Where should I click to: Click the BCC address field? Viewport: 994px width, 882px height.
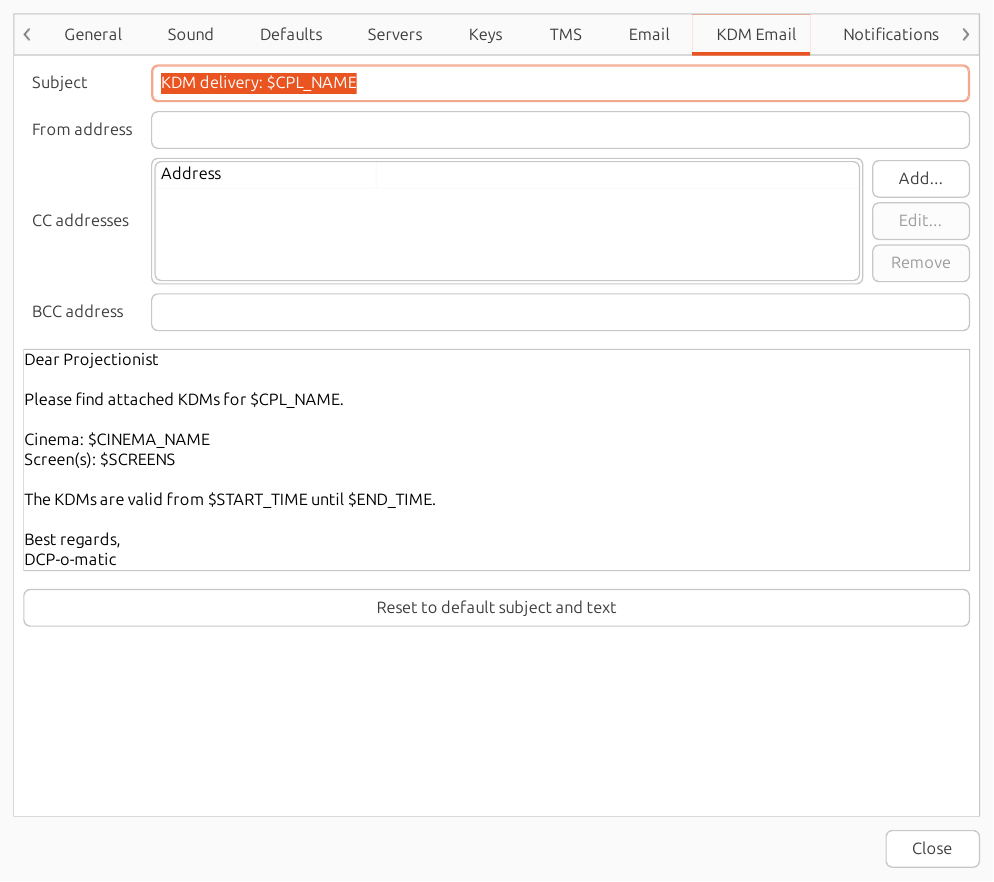[560, 312]
